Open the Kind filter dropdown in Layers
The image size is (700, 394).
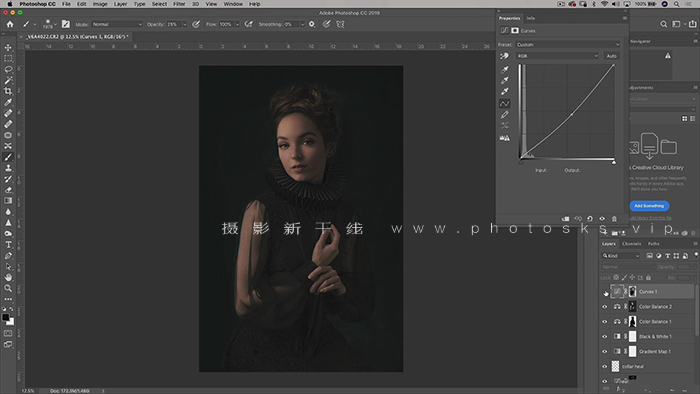621,256
